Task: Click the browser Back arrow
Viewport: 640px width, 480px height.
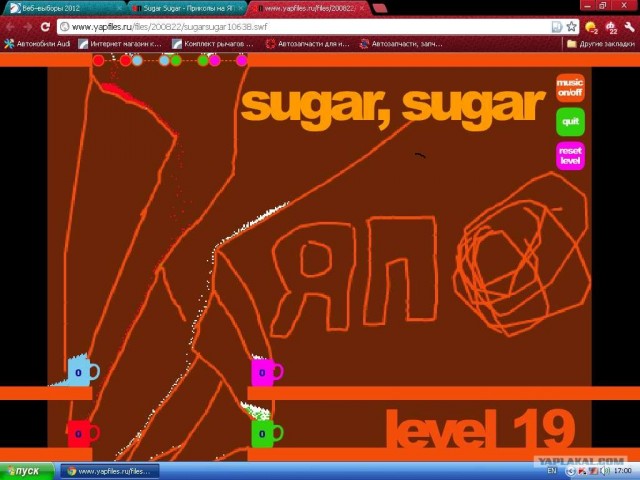Action: pos(10,27)
